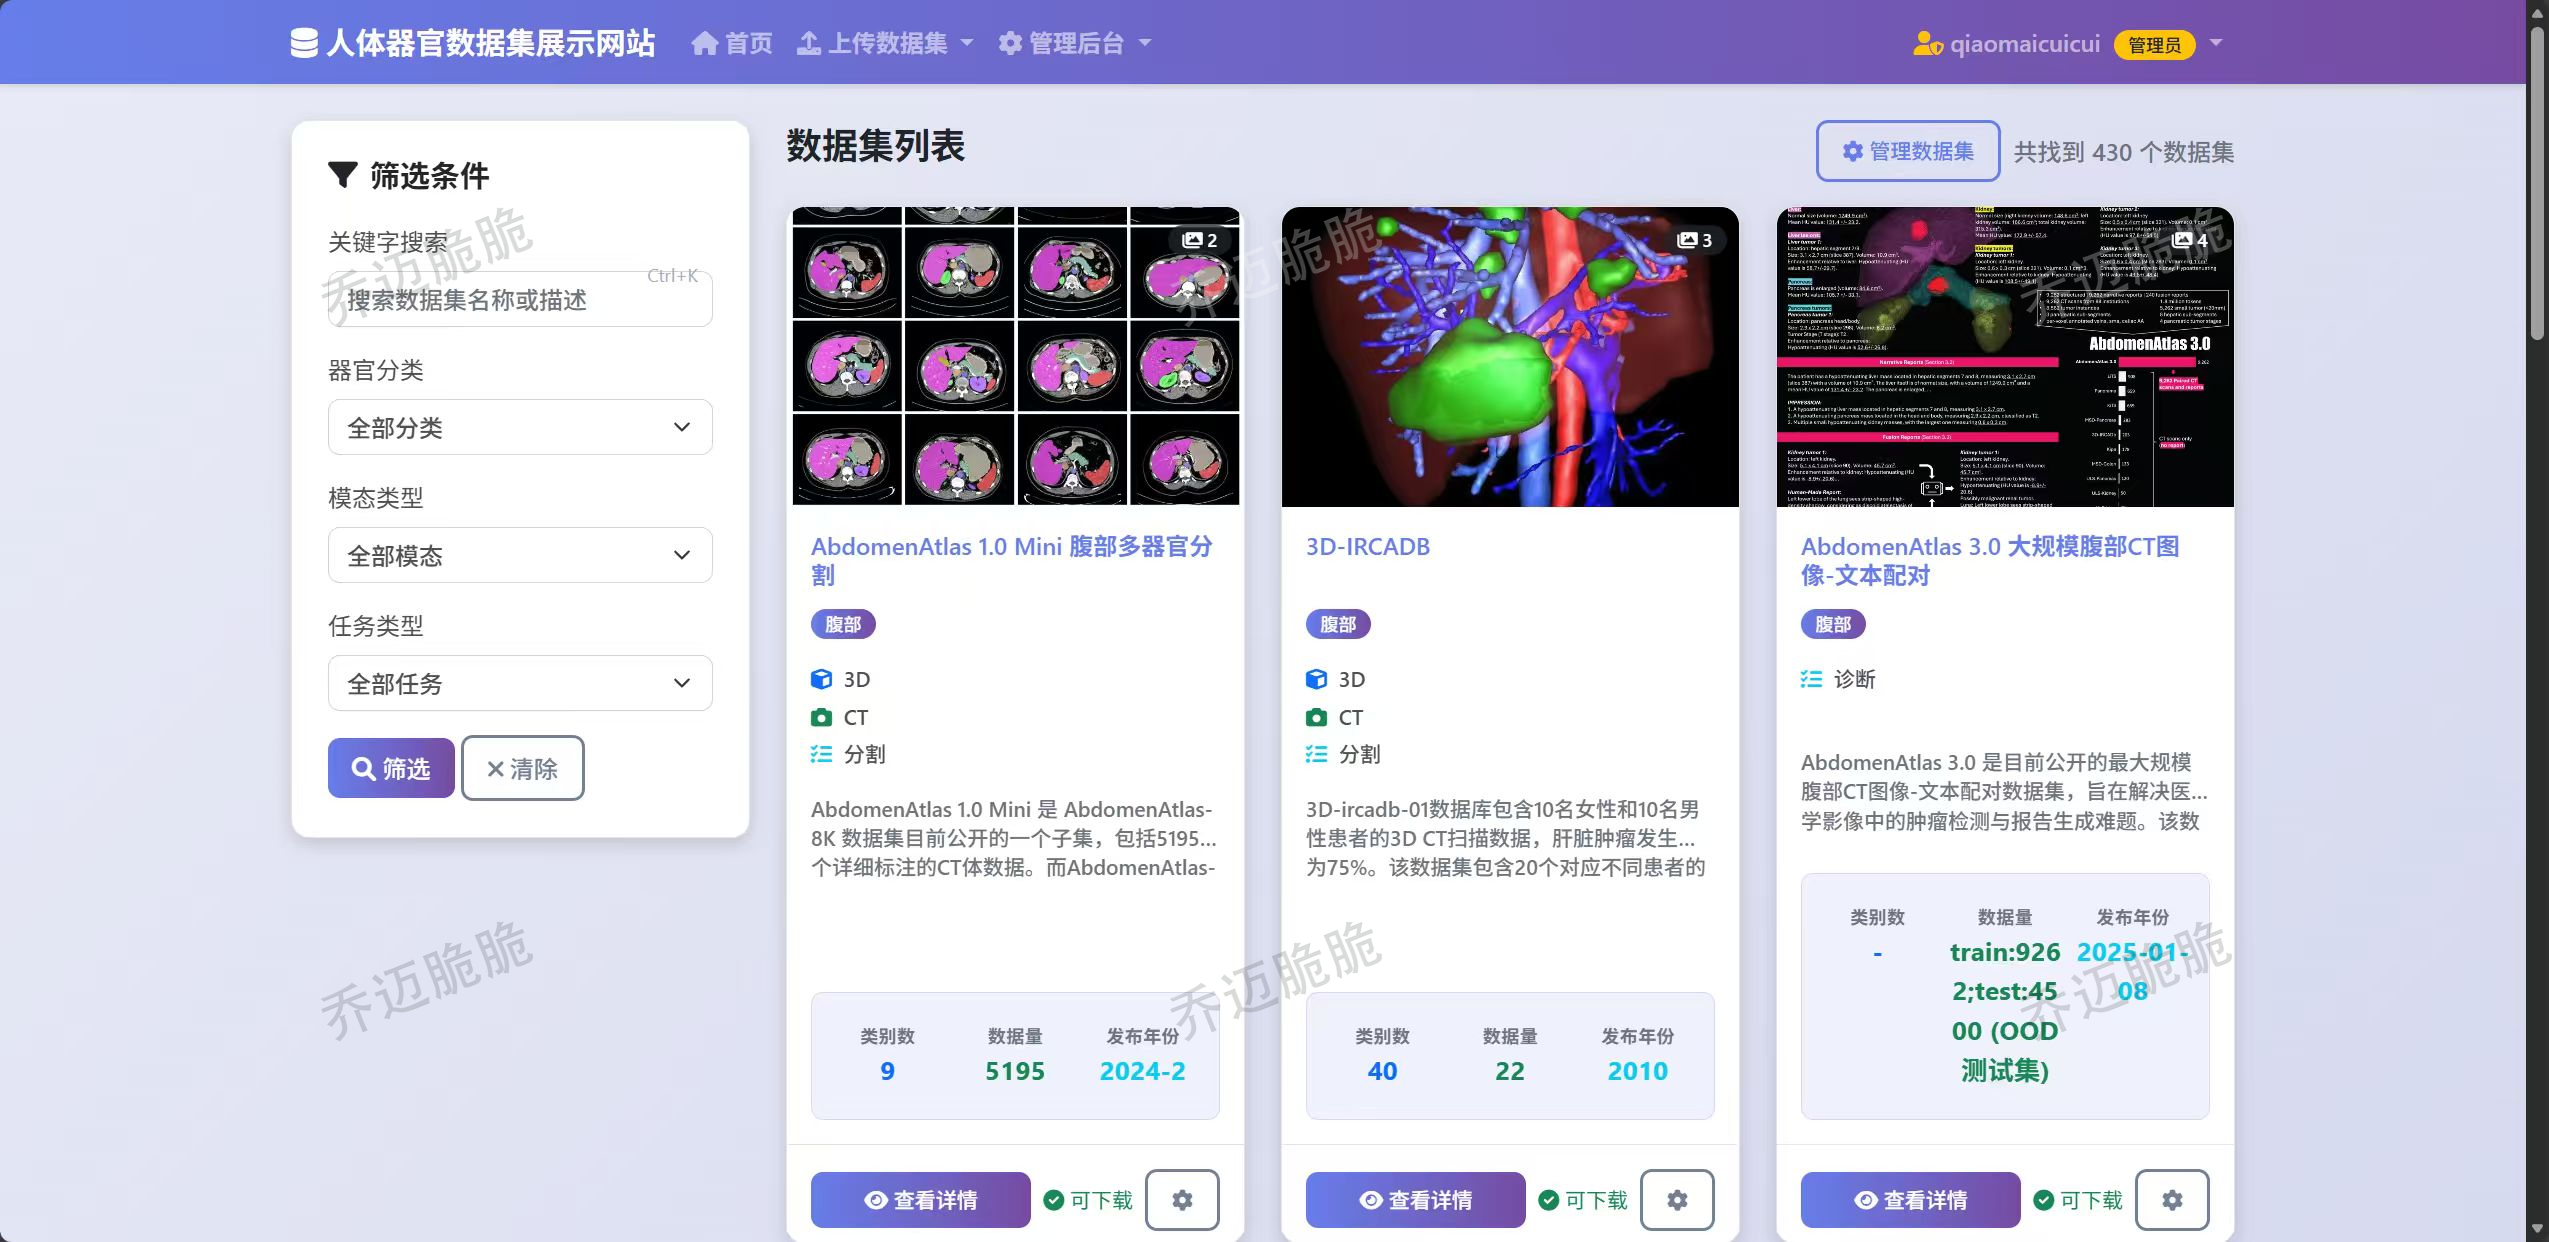2549x1242 pixels.
Task: Click the database logo icon in header
Action: [x=304, y=43]
